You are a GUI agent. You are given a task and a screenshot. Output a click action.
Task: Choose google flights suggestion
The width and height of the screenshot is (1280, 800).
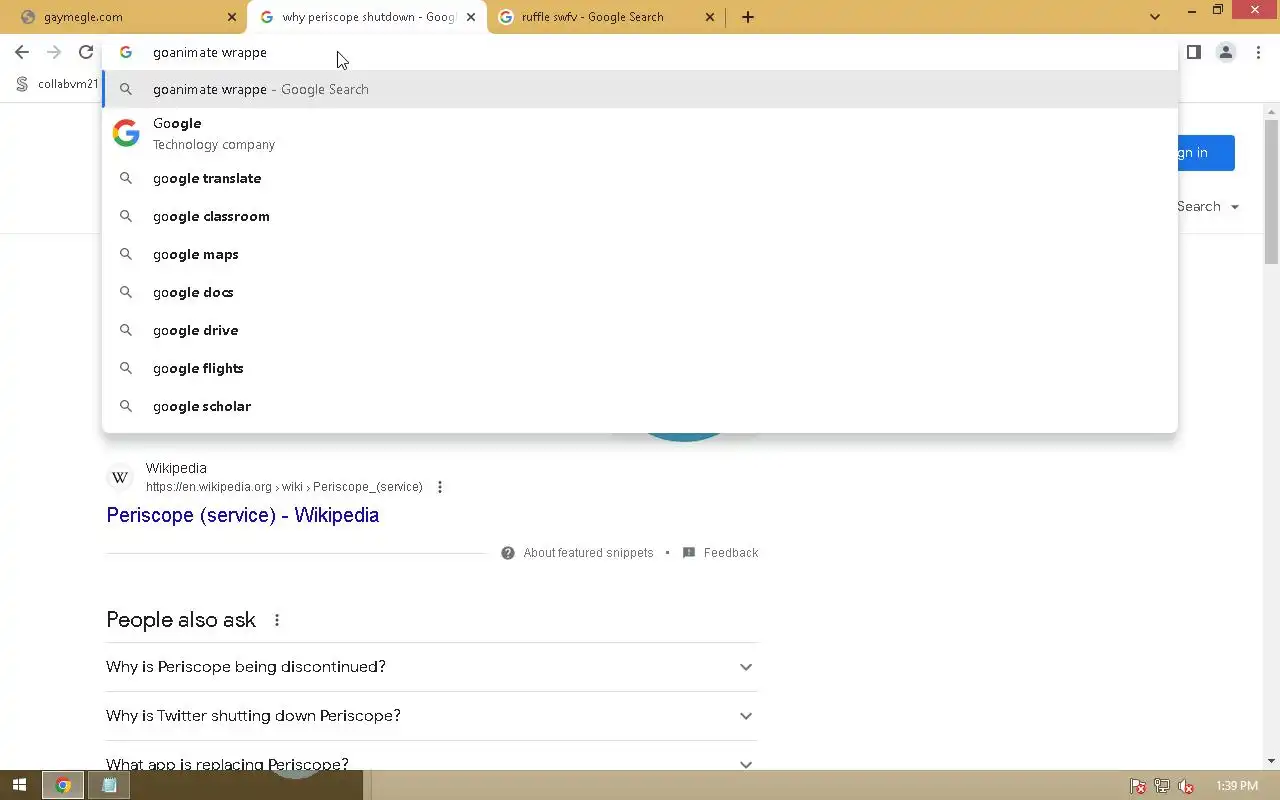(640, 368)
